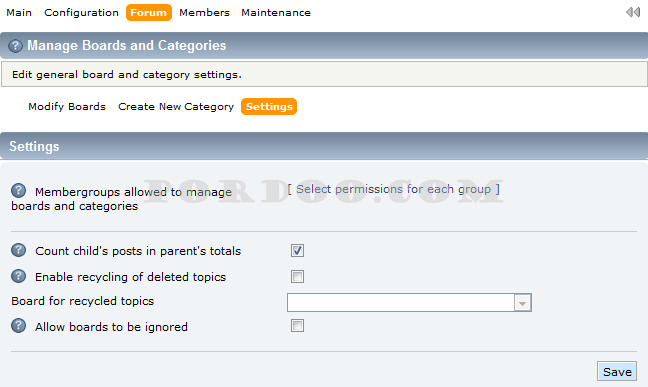Open the Configuration menu

pos(81,13)
